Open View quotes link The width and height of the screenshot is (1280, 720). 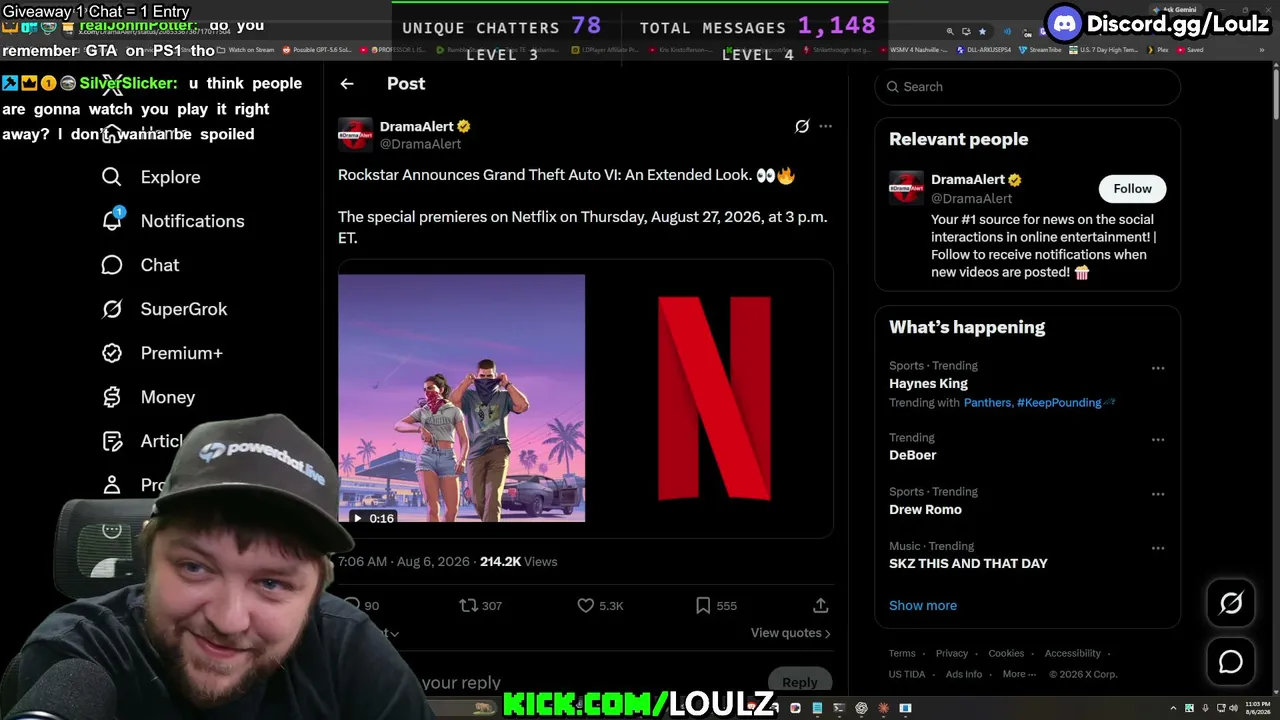pos(790,633)
